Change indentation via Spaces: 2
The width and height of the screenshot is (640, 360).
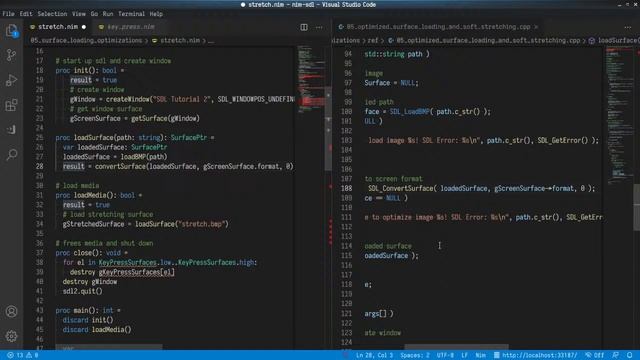[x=415, y=355]
